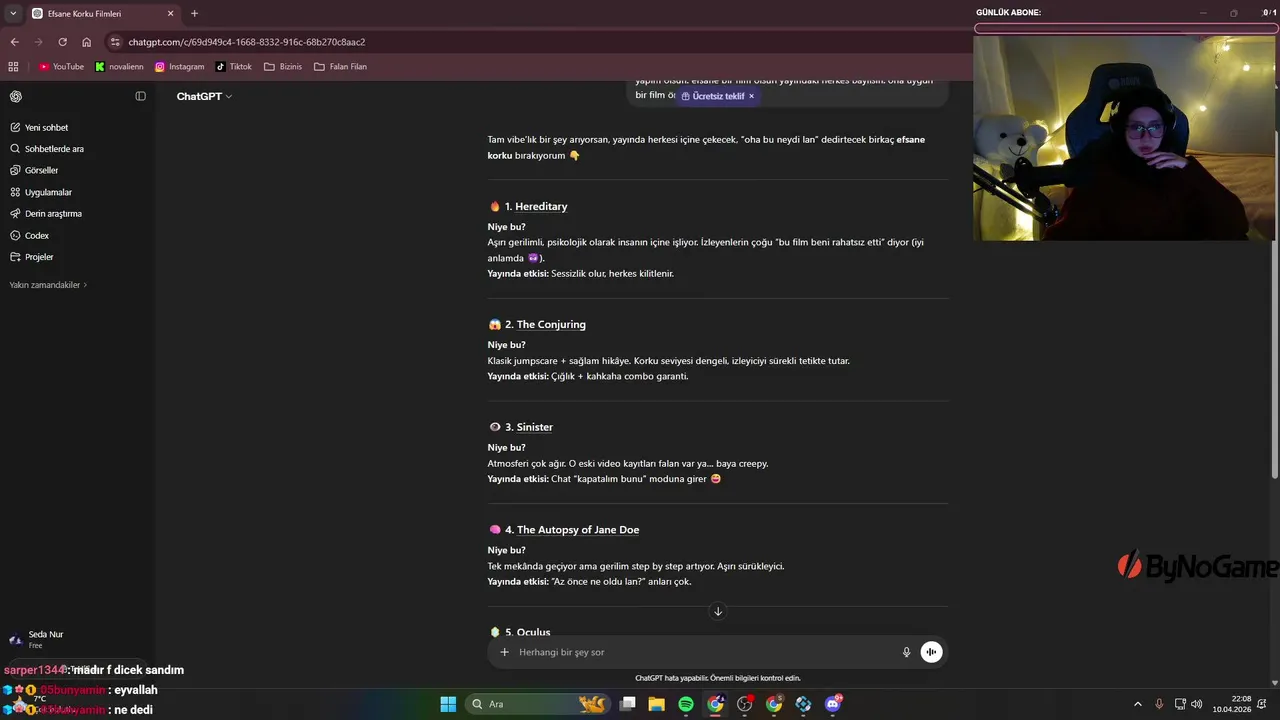The height and width of the screenshot is (720, 1280).
Task: Show hidden system tray icons
Action: [x=1137, y=704]
